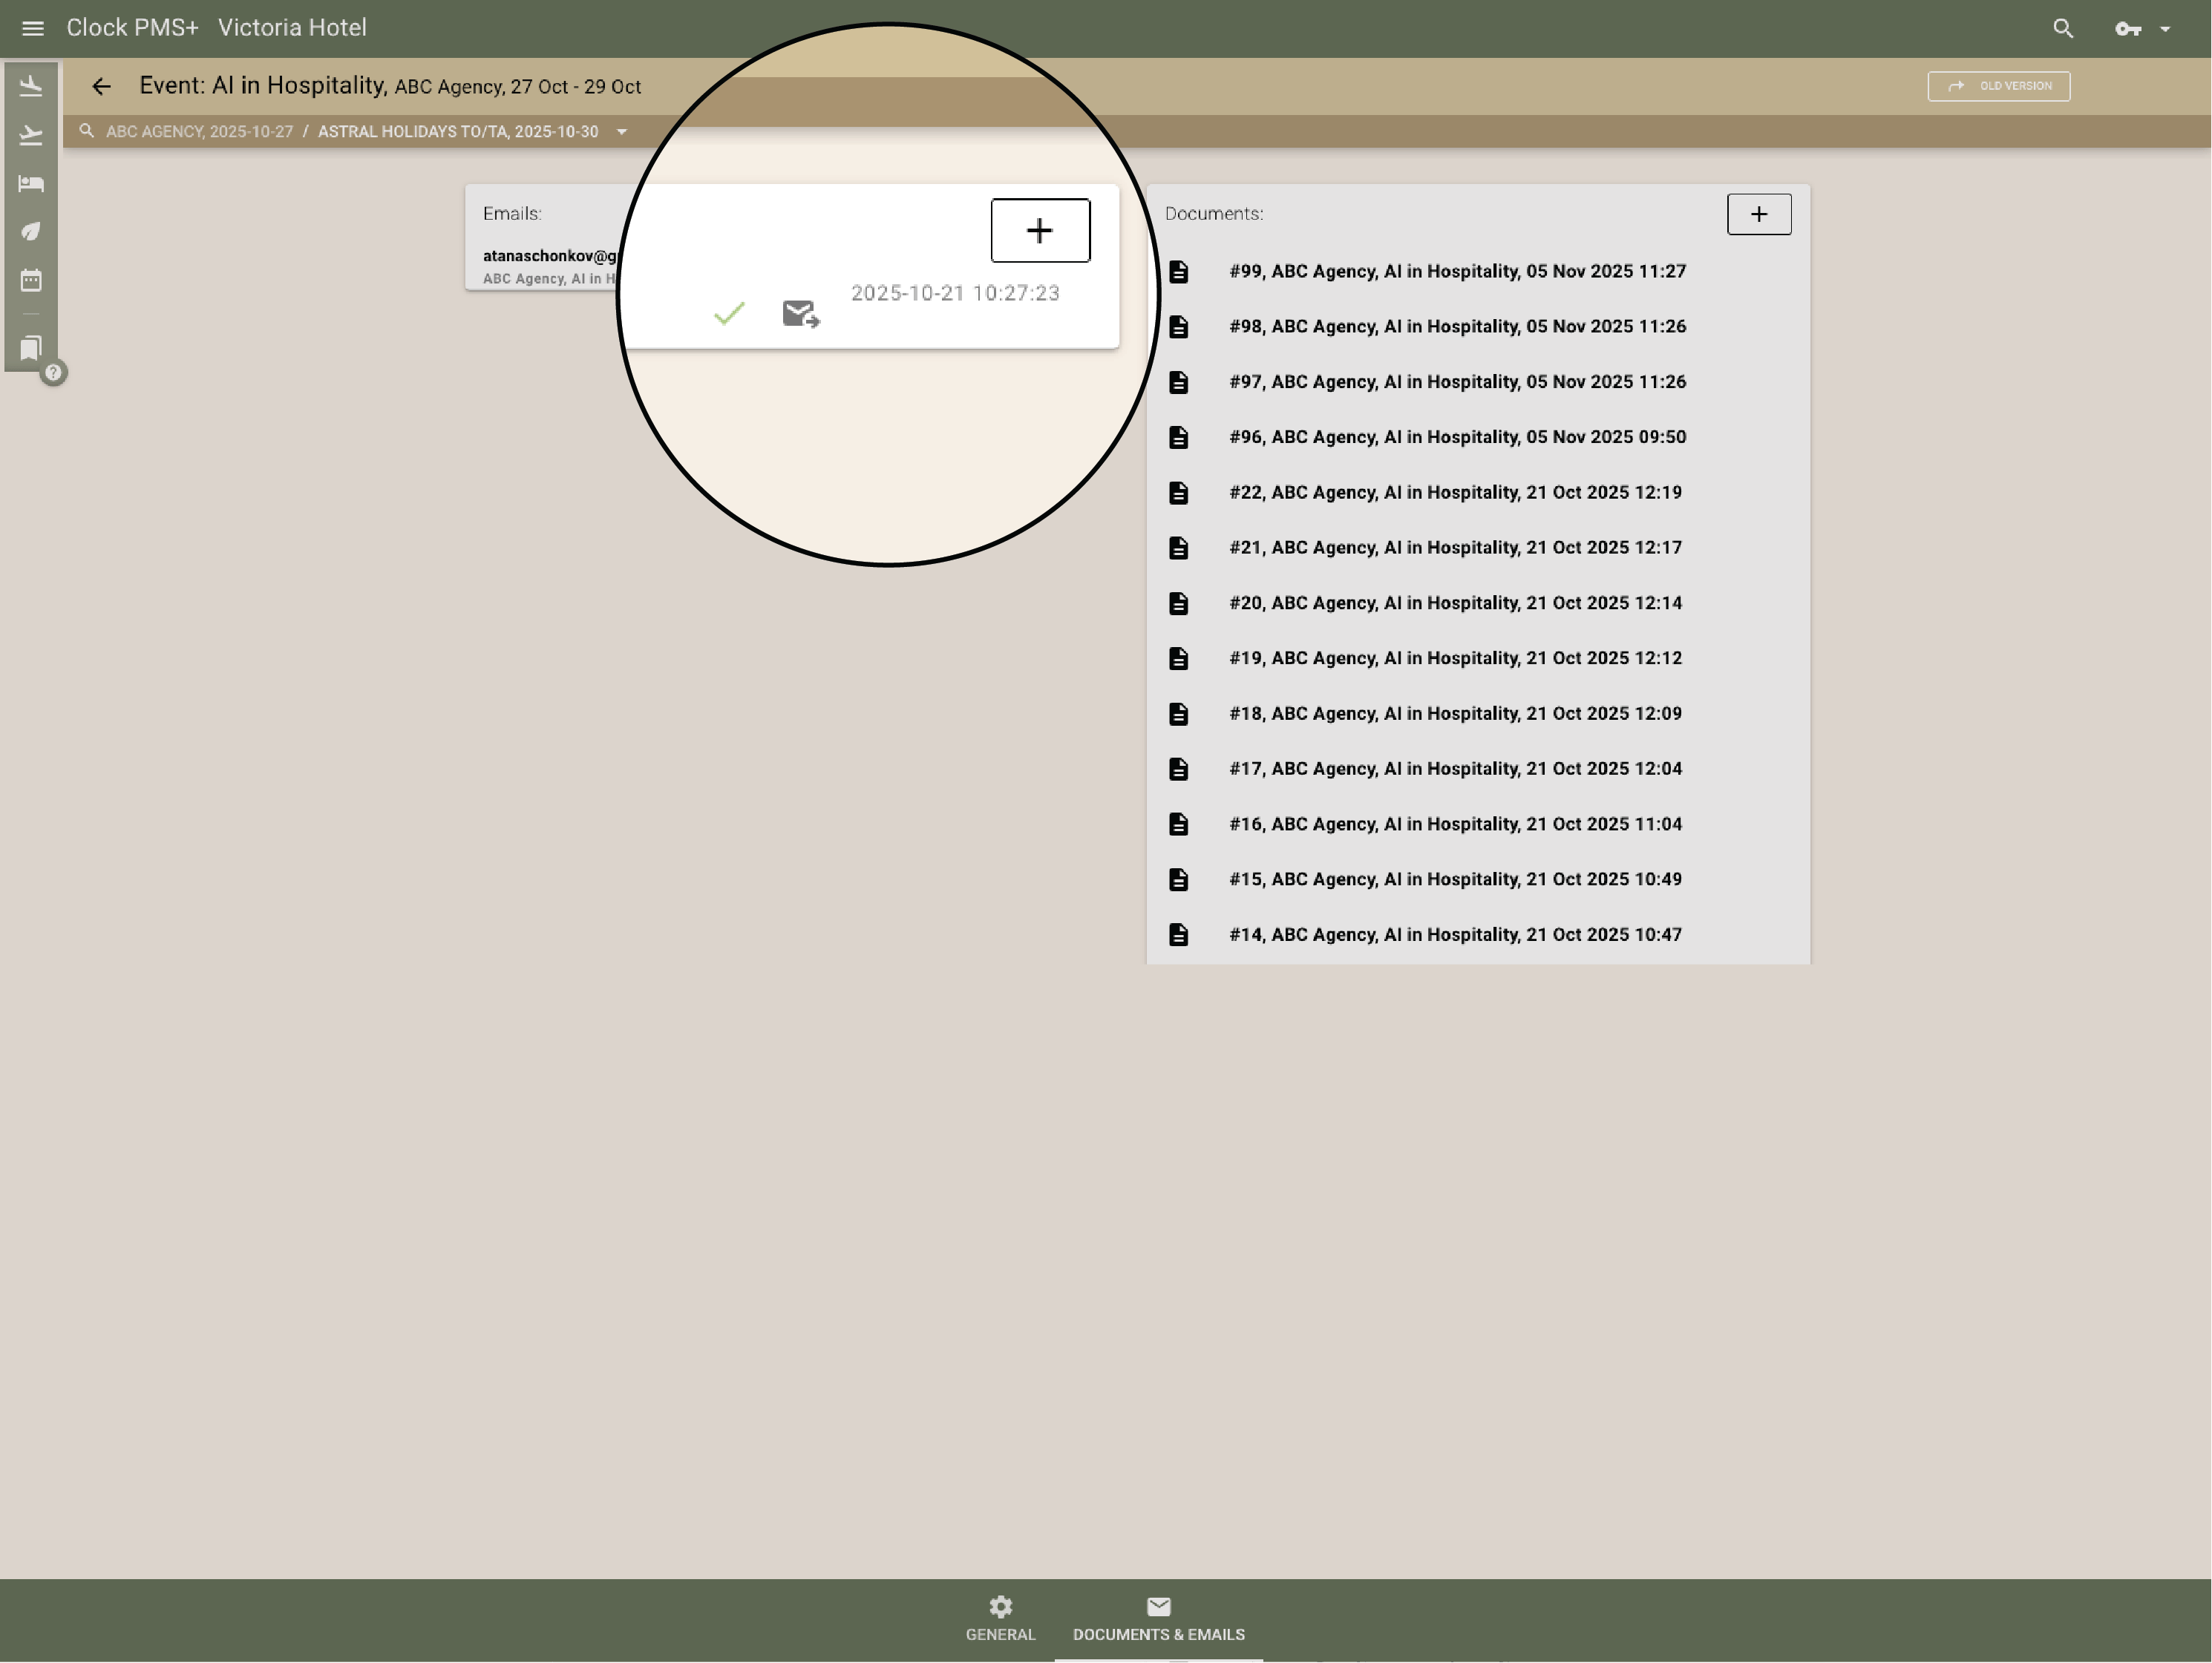Go back using the arrow icon
The width and height of the screenshot is (2212, 1663).
coord(101,86)
